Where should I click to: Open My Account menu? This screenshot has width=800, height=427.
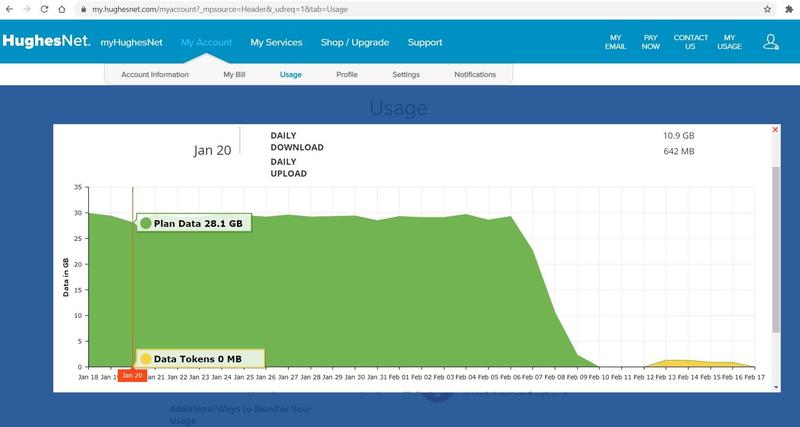tap(206, 42)
